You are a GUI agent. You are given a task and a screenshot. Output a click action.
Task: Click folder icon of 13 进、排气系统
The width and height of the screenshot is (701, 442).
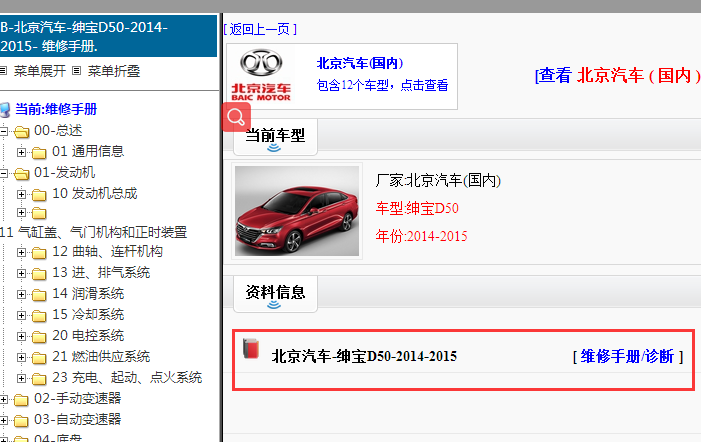39,274
